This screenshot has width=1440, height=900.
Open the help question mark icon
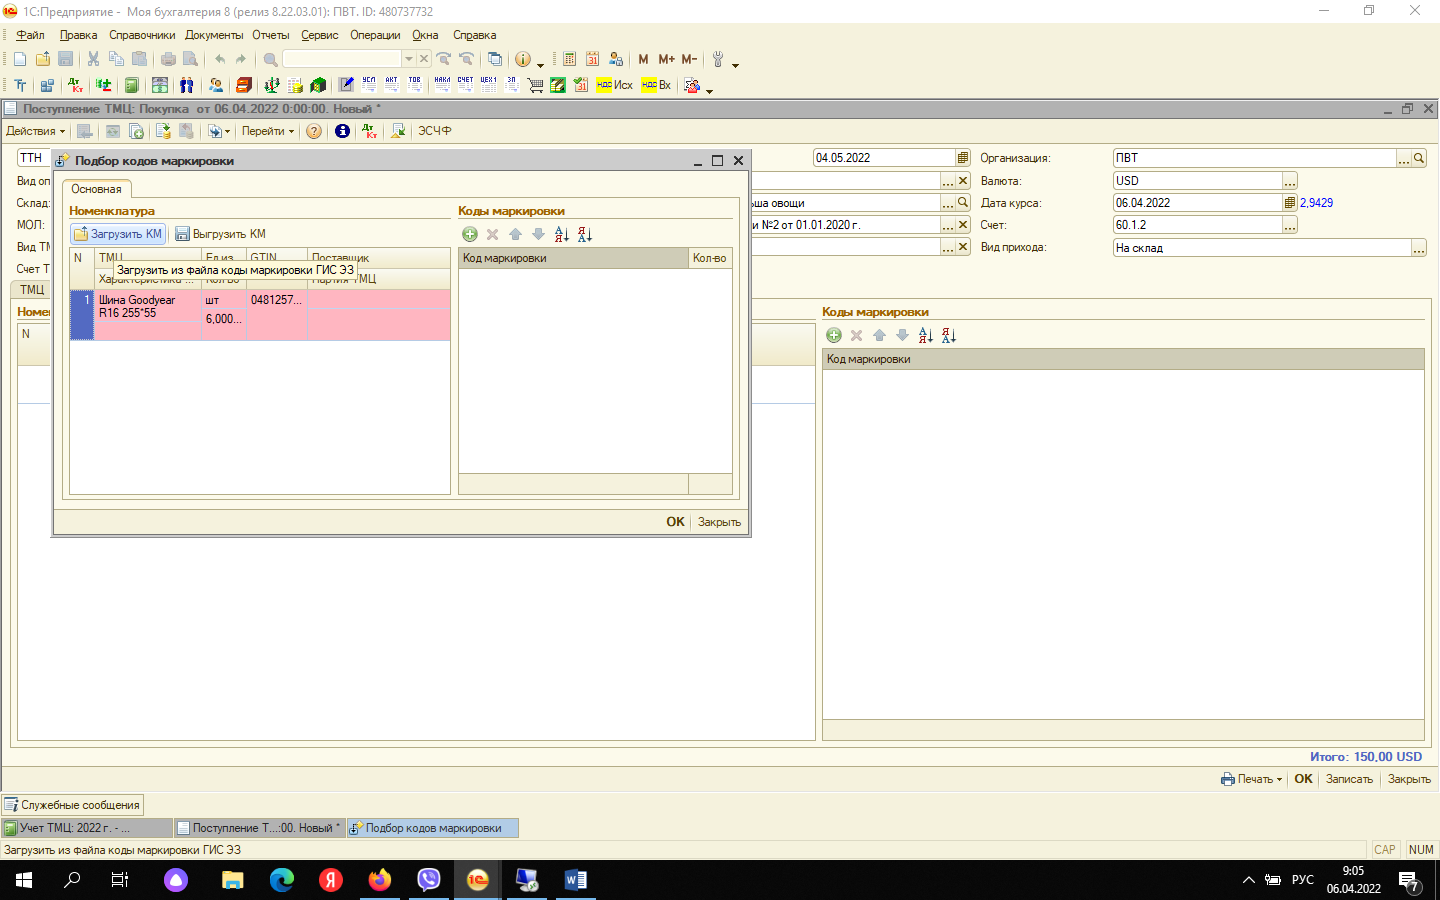coord(314,131)
